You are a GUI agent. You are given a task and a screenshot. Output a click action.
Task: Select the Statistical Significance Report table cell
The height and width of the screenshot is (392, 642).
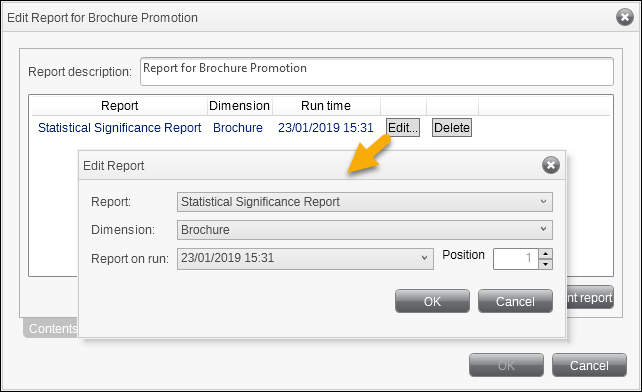120,128
